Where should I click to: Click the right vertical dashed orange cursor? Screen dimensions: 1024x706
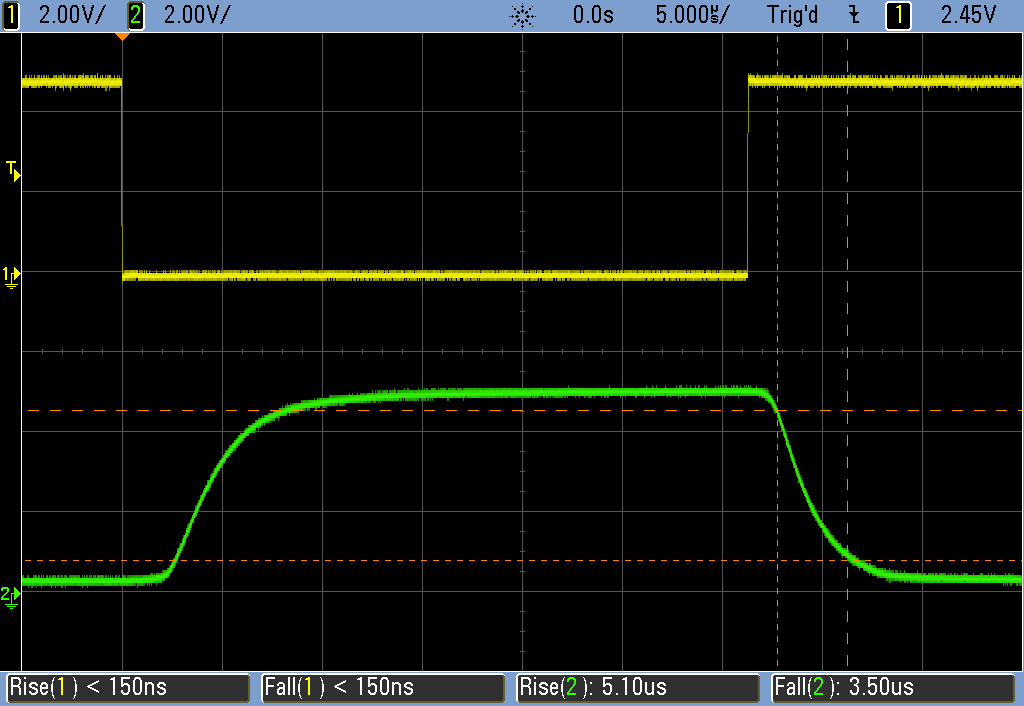coord(848,351)
